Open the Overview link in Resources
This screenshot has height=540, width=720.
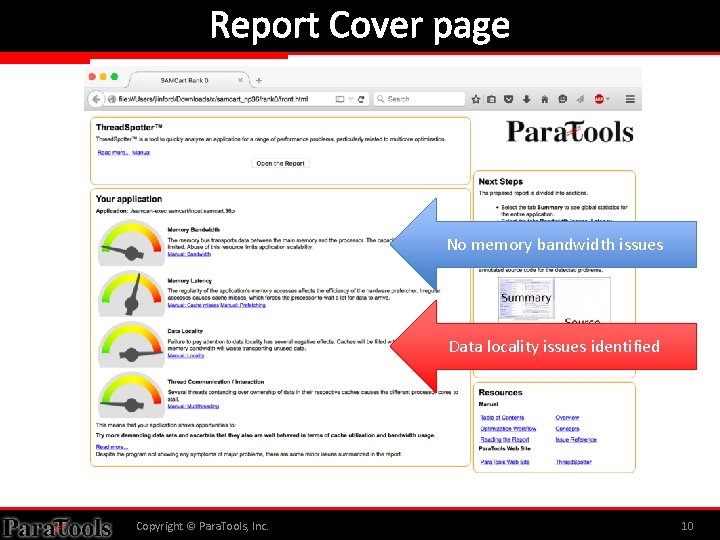tap(567, 417)
